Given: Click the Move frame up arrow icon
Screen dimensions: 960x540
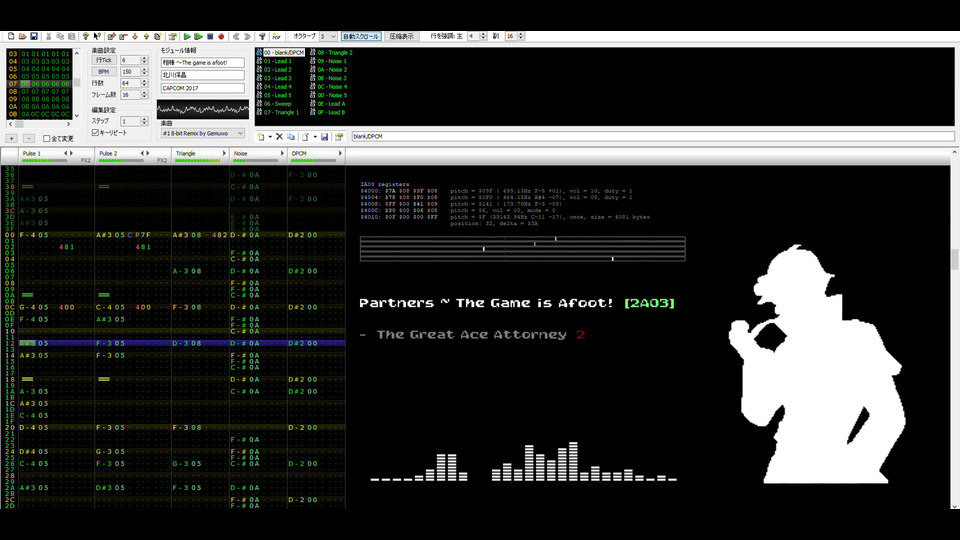Looking at the screenshot, I should click(x=146, y=37).
